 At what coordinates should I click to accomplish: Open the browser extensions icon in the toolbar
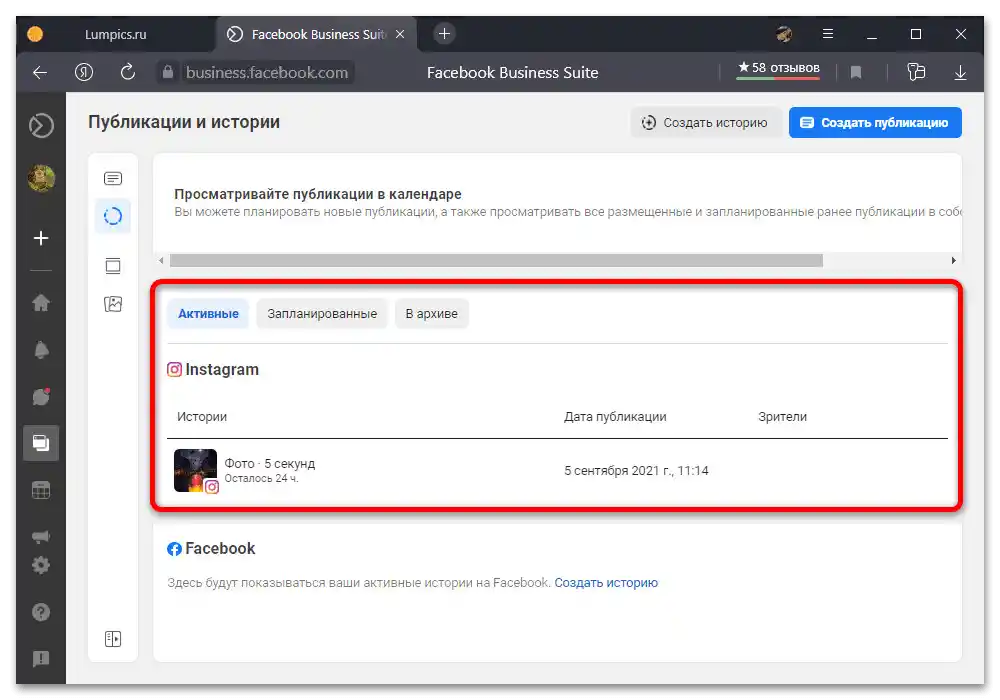click(x=916, y=72)
